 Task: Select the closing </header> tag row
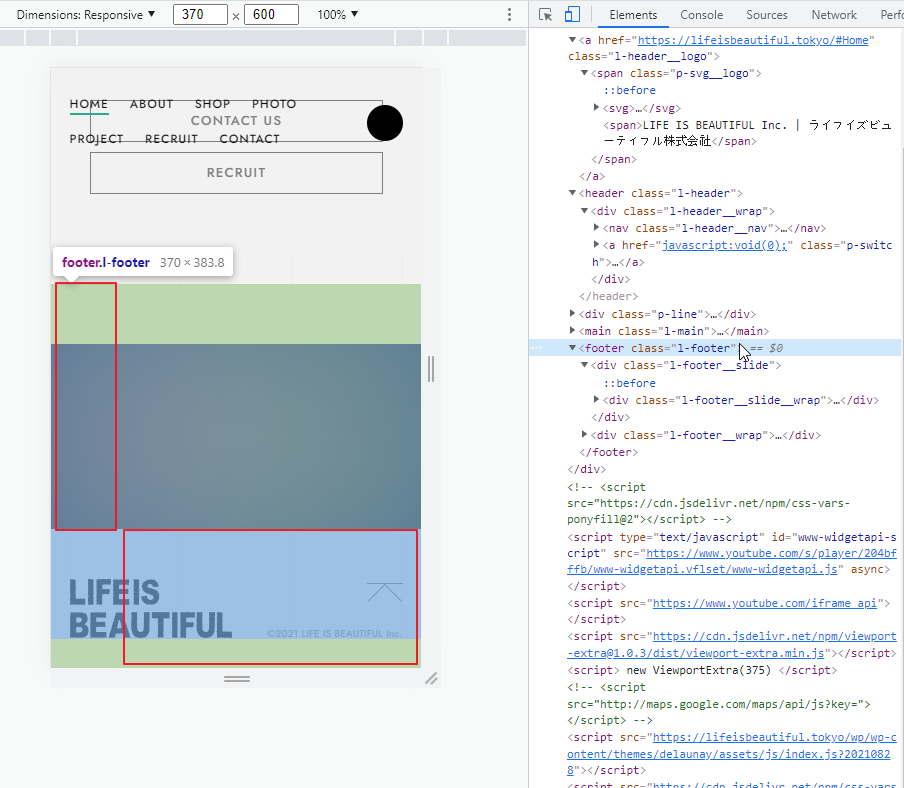[608, 296]
